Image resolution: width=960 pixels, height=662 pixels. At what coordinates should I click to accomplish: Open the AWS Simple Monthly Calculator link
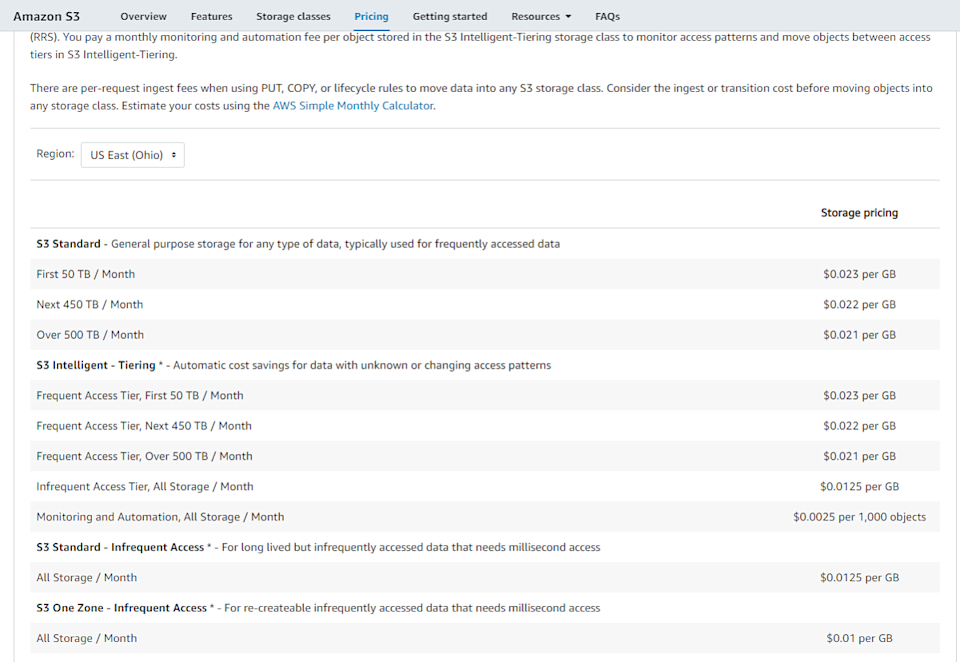[x=353, y=106]
